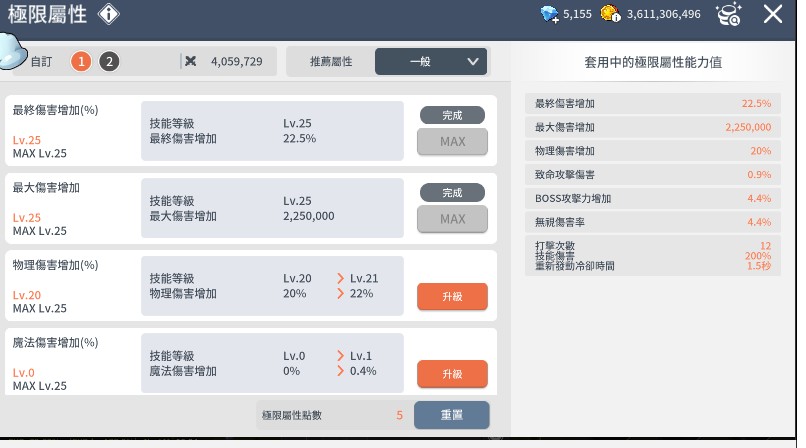806x448 pixels.
Task: Click the 完成 badge for 最大傷害增加
Action: (452, 192)
